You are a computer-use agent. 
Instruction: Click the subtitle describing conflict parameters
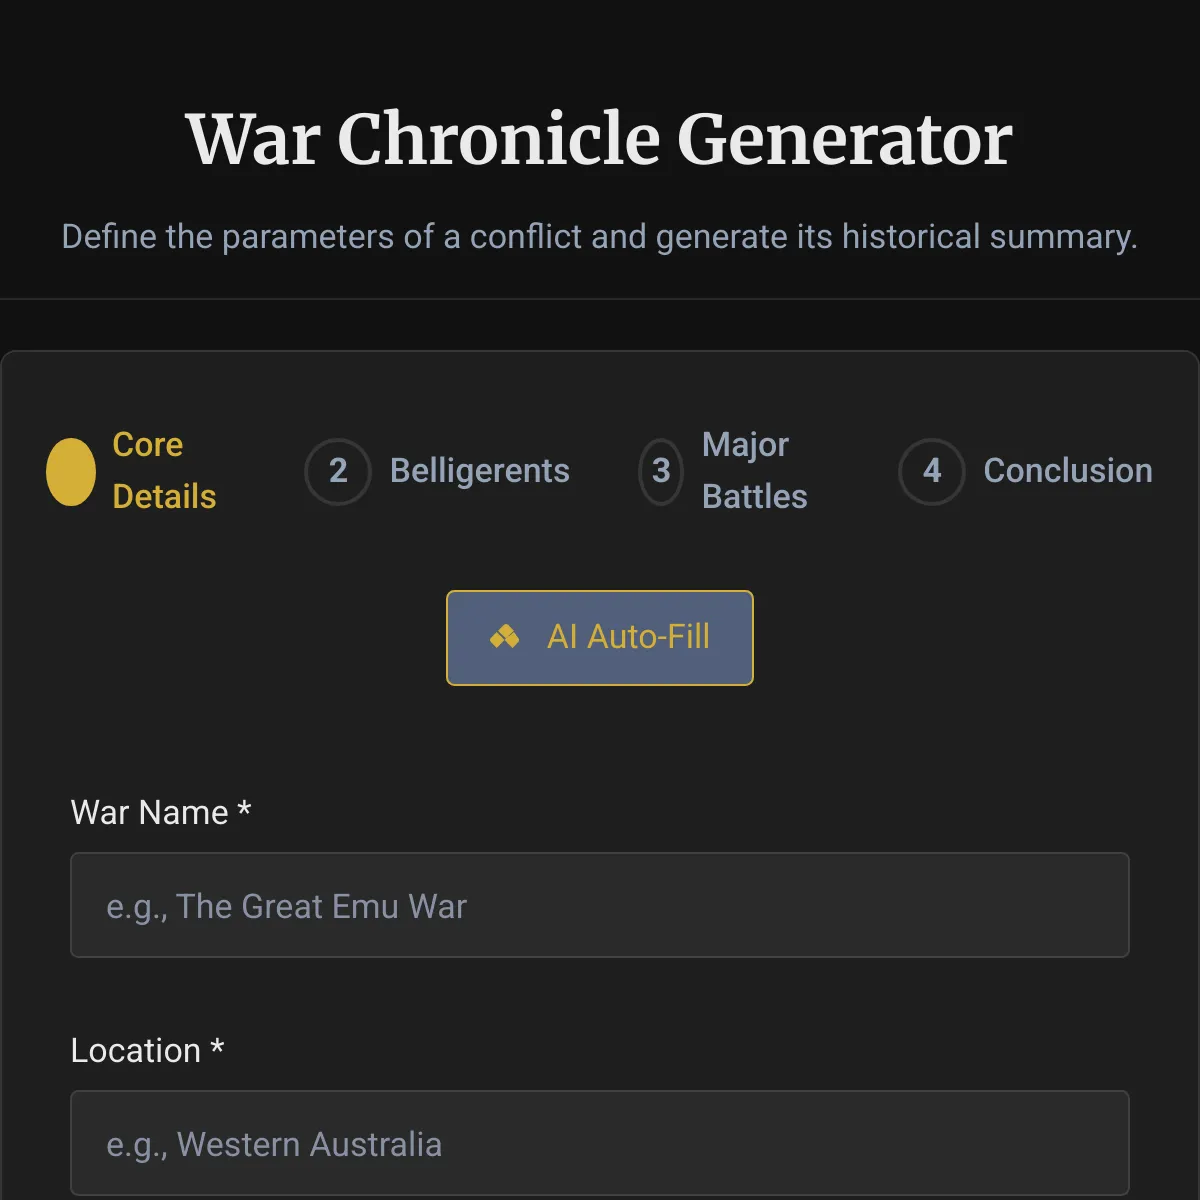600,237
